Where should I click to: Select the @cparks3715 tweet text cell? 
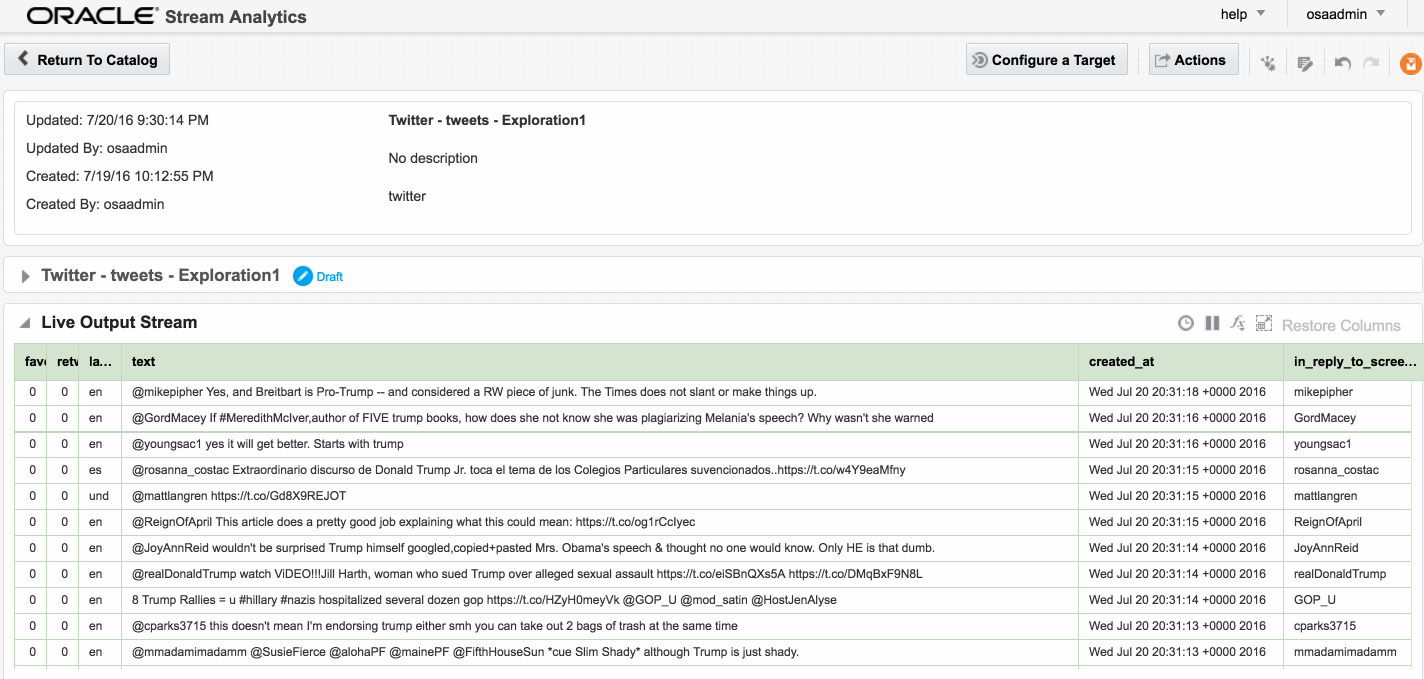point(599,626)
